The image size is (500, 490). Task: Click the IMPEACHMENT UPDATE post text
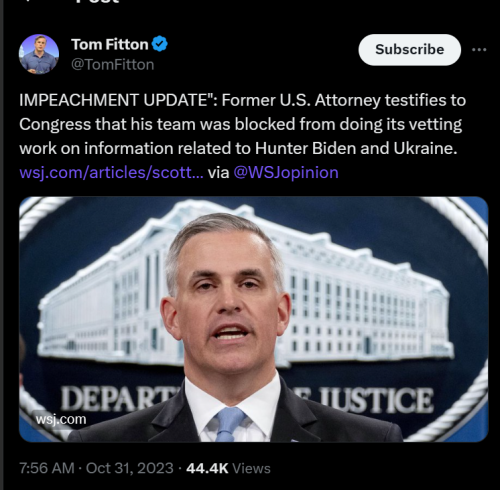[242, 124]
